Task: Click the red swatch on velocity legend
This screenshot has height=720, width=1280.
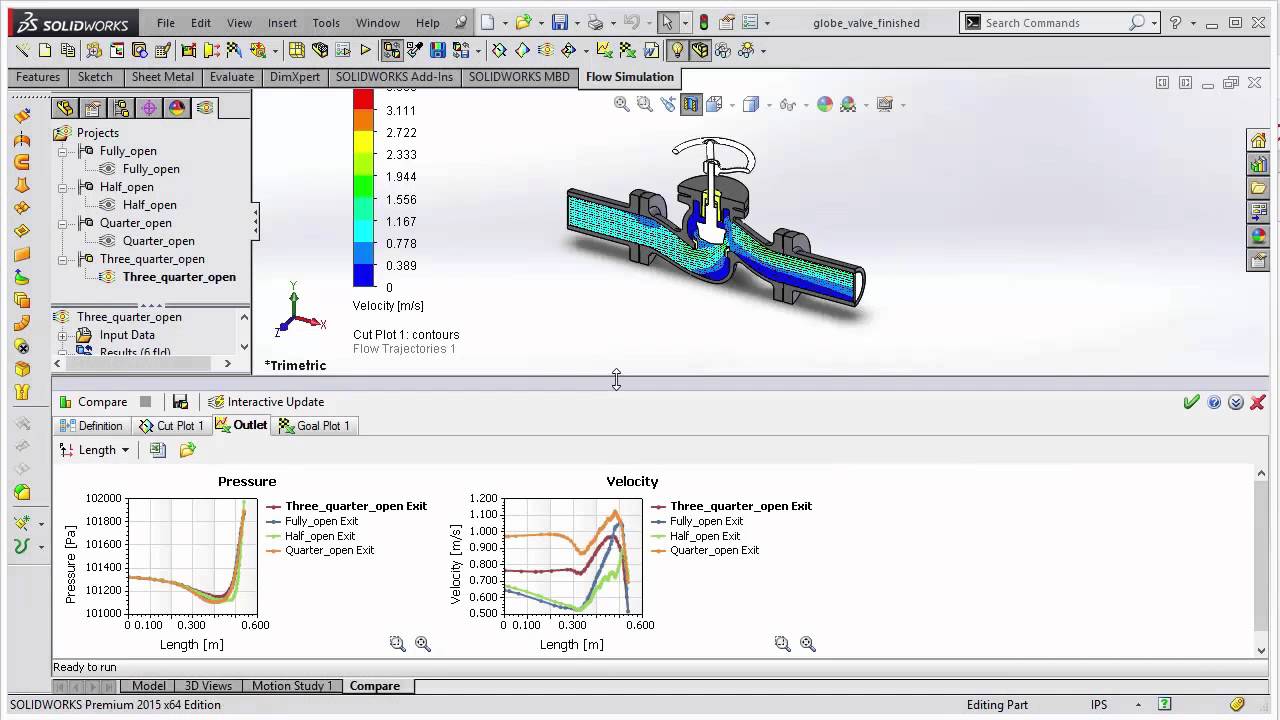Action: (x=363, y=99)
